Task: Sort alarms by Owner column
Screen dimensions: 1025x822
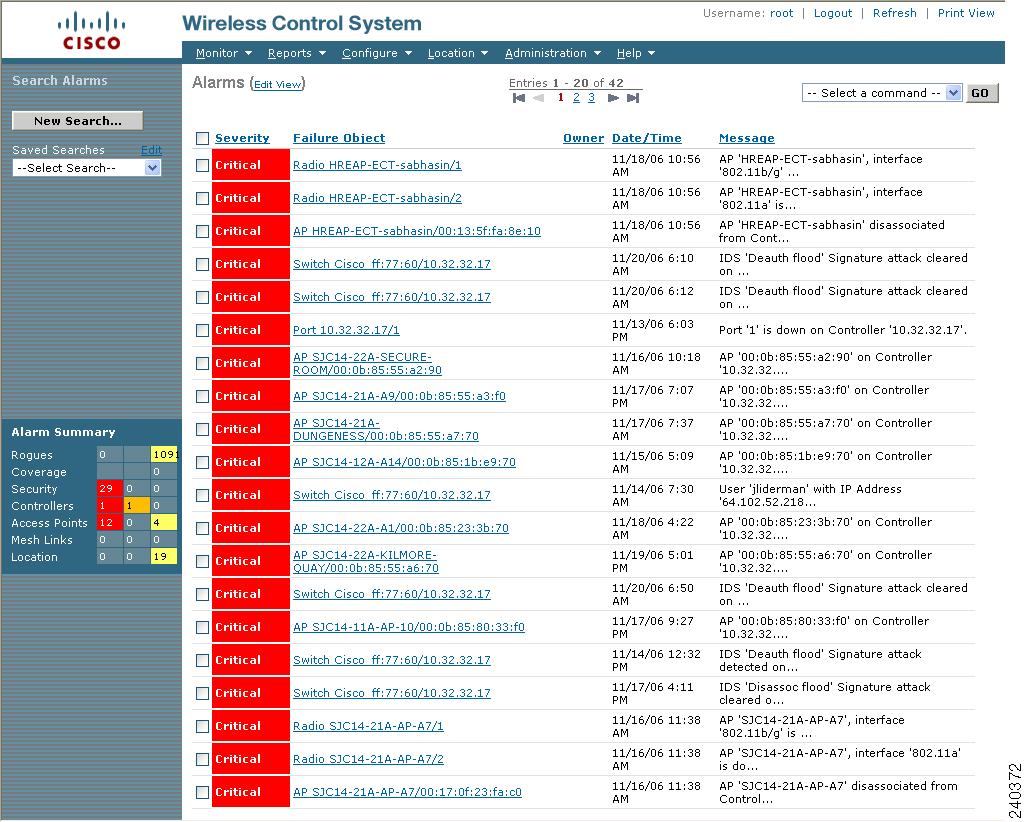Action: pos(583,138)
